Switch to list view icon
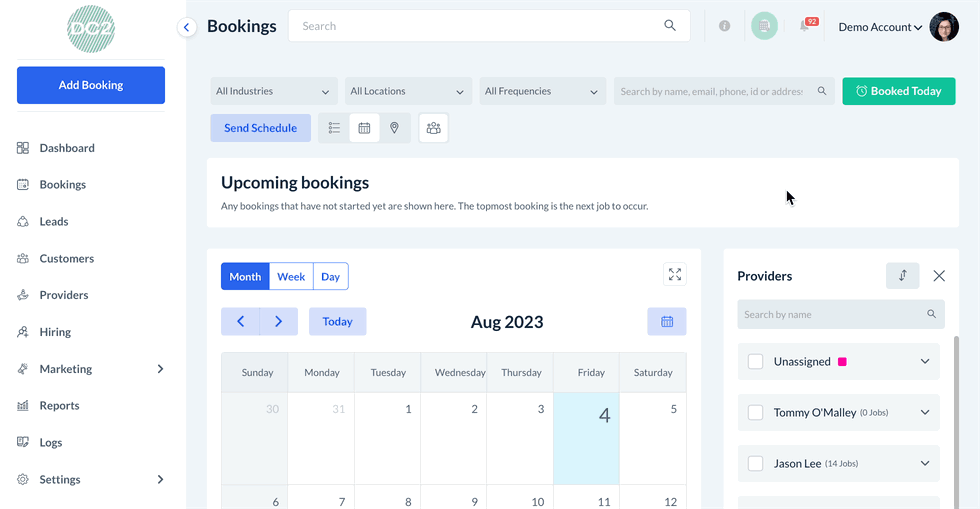Image resolution: width=980 pixels, height=509 pixels. (334, 128)
